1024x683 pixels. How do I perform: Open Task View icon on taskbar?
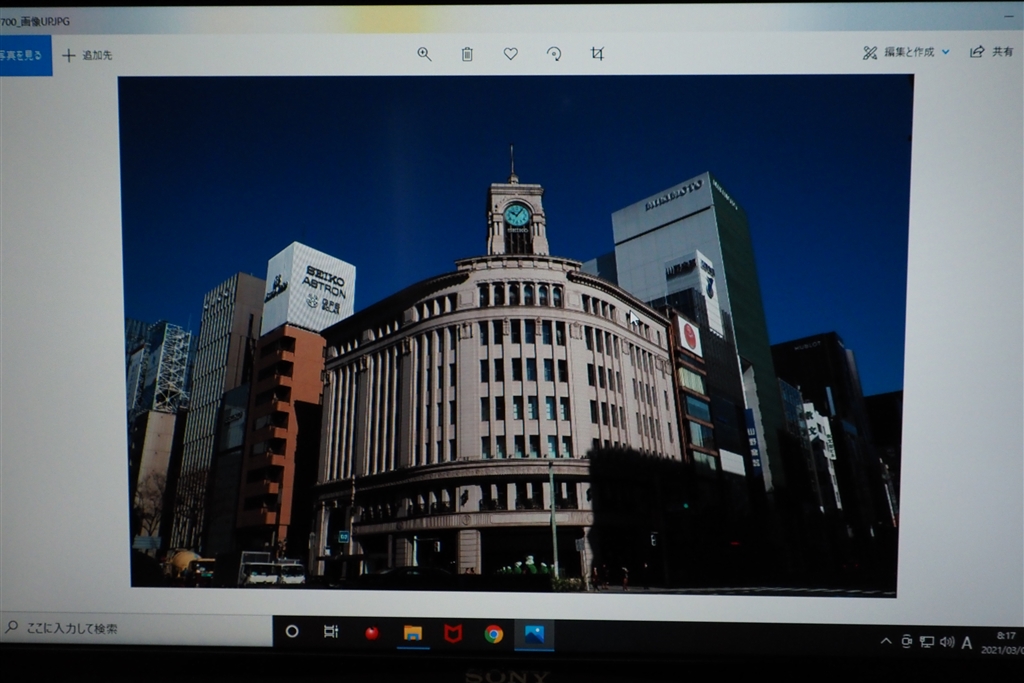click(331, 631)
